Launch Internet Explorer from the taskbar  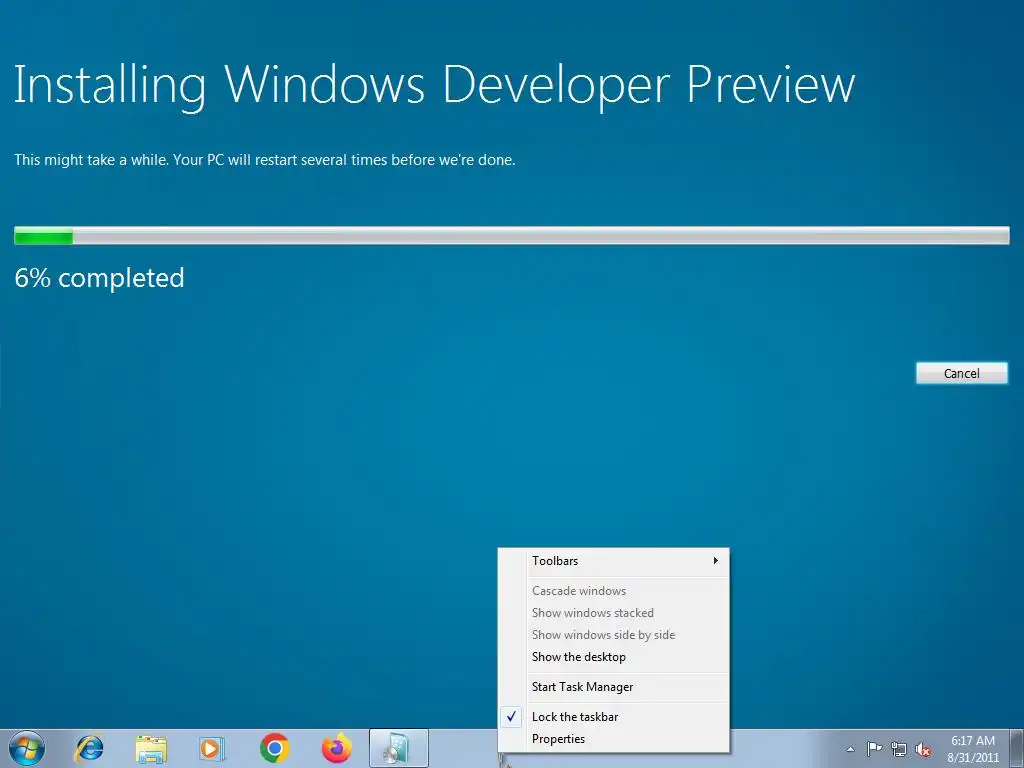click(x=89, y=748)
